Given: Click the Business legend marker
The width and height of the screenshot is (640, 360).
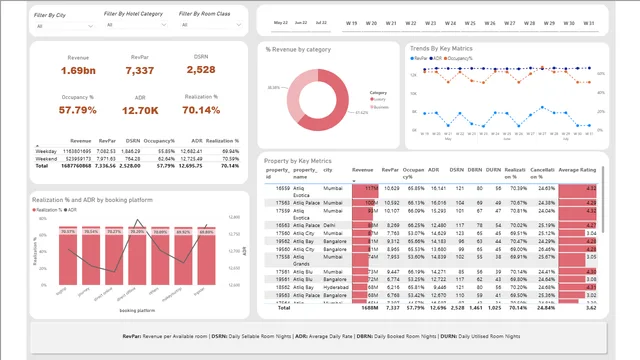Looking at the screenshot, I should click(x=372, y=107).
